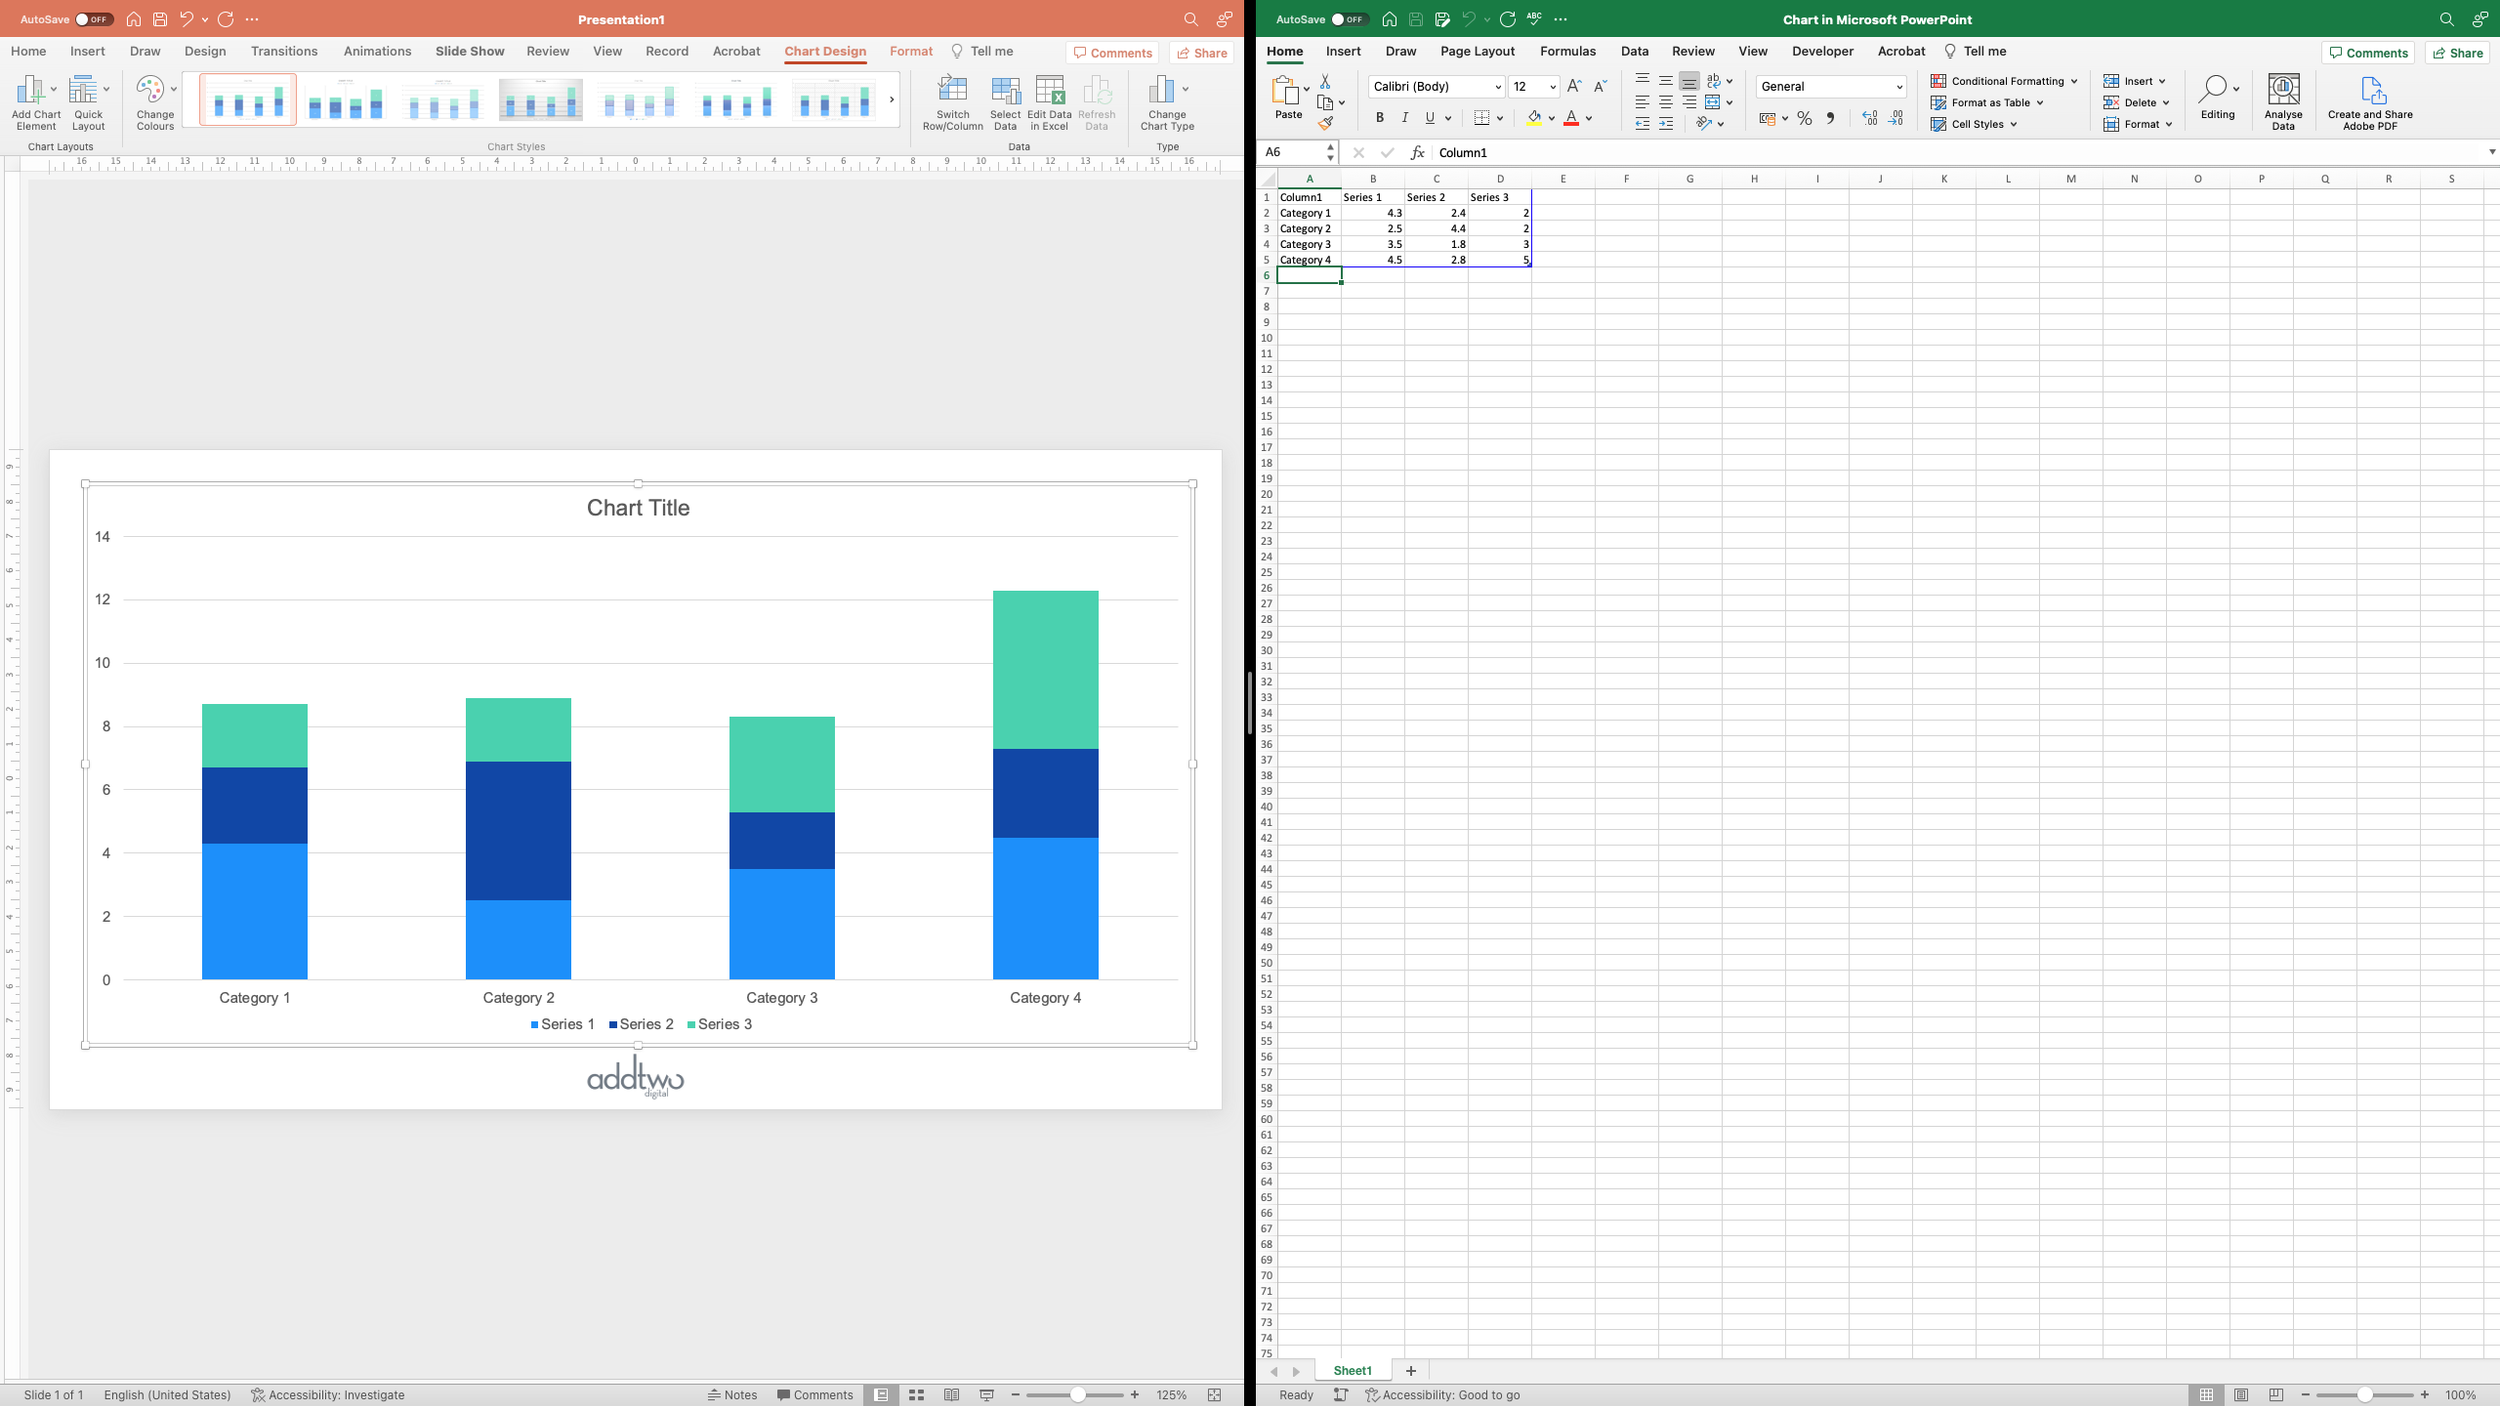The width and height of the screenshot is (2500, 1406).
Task: Toggle AutoSave switch in Excel
Action: (x=1348, y=19)
